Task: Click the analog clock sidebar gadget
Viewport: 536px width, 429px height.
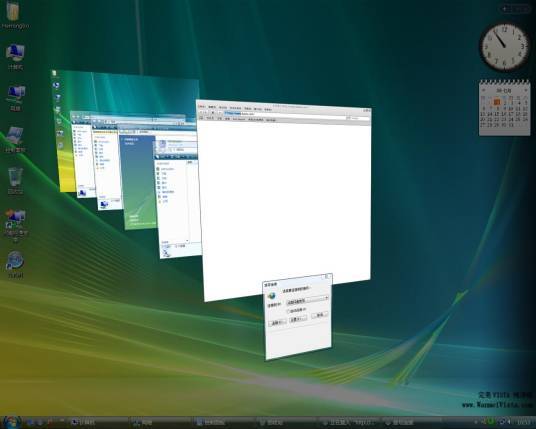Action: point(504,47)
